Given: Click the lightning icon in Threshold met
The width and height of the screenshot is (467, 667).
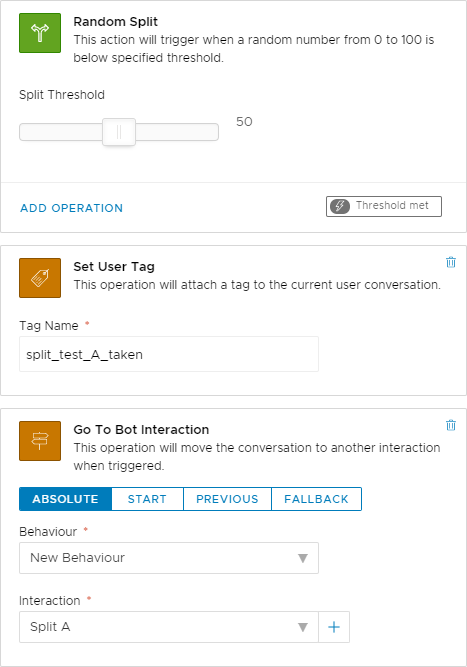Looking at the screenshot, I should pos(340,206).
